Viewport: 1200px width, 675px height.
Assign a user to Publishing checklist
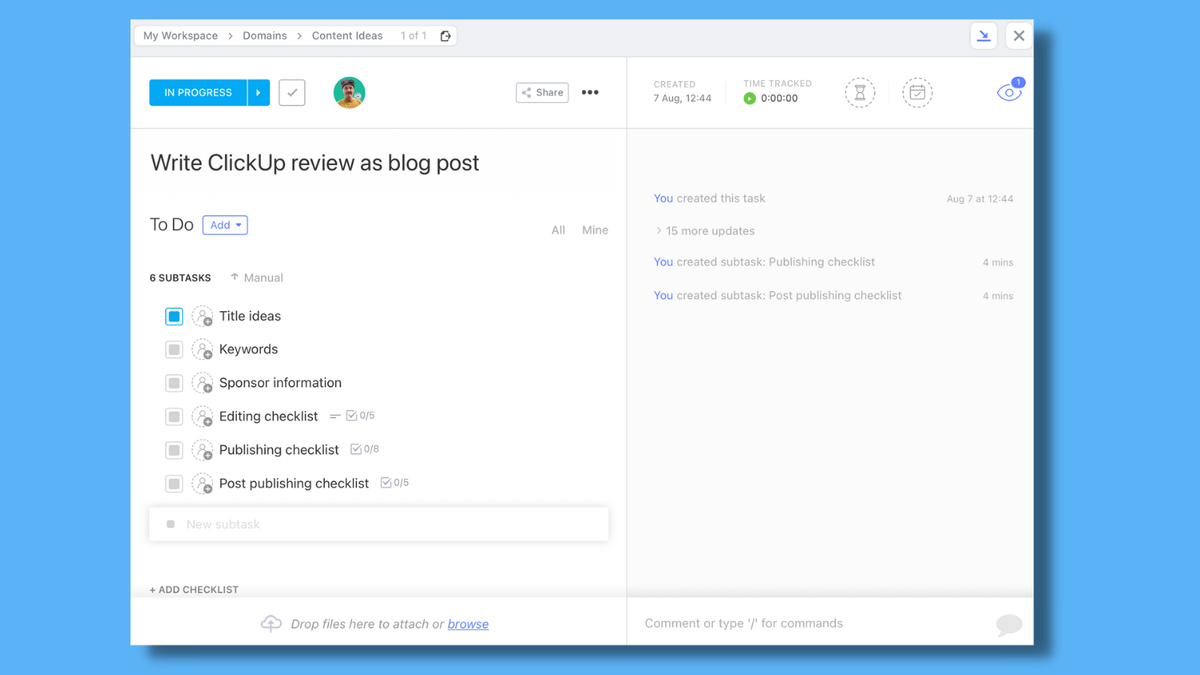(x=202, y=450)
